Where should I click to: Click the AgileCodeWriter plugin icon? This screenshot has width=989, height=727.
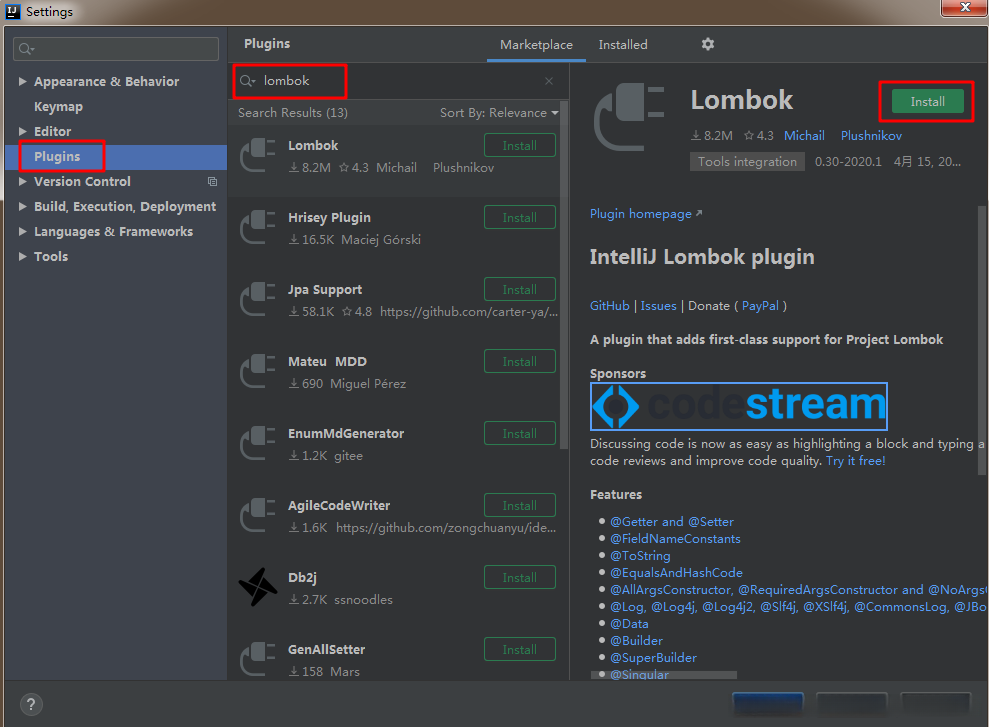click(257, 515)
